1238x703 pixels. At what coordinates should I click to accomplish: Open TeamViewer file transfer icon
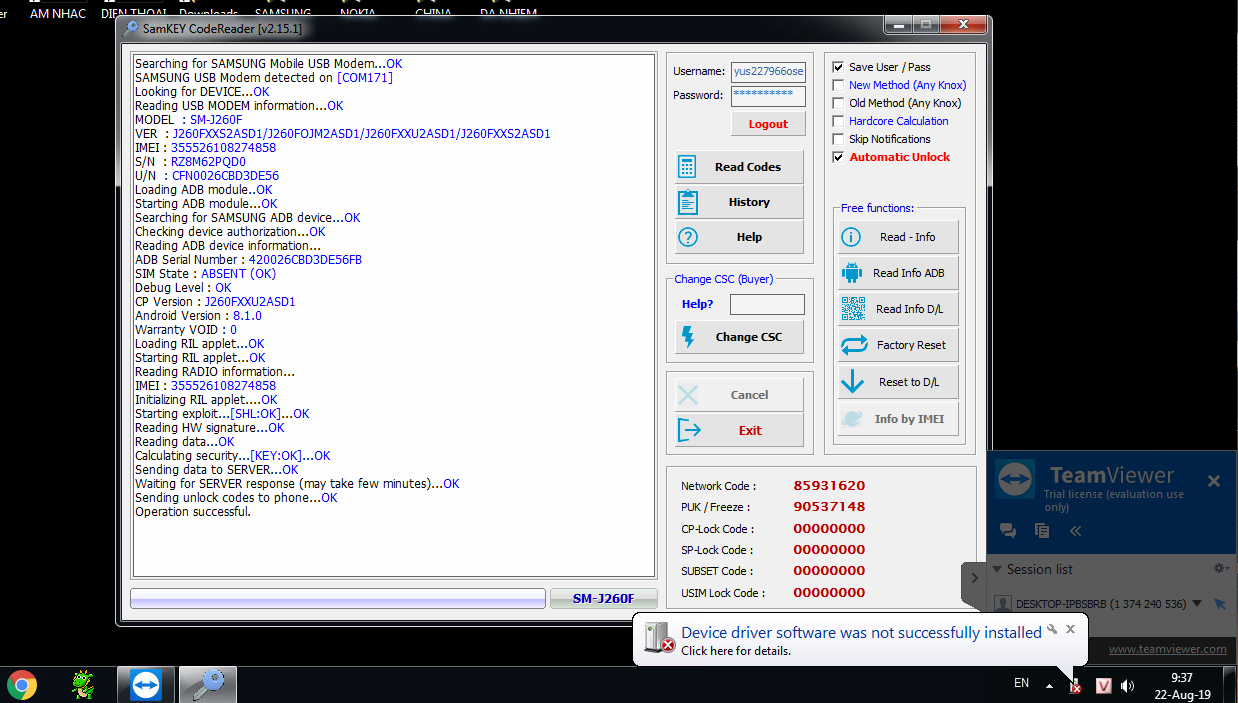click(x=1042, y=531)
